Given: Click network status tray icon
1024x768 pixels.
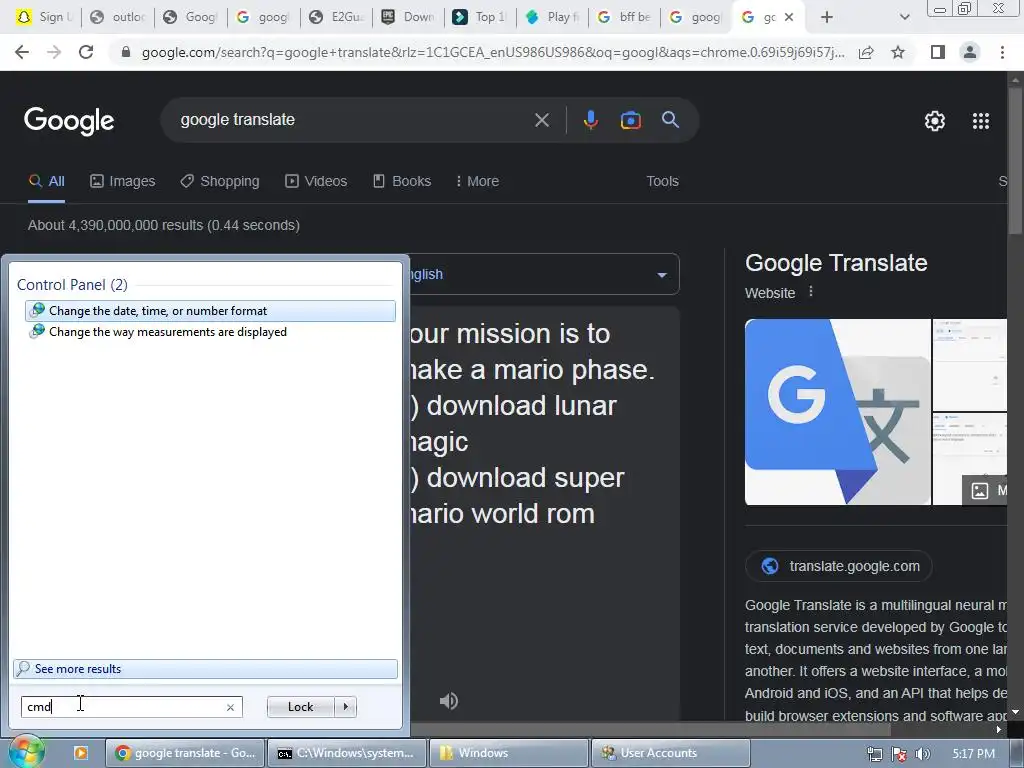Looking at the screenshot, I should pos(874,754).
